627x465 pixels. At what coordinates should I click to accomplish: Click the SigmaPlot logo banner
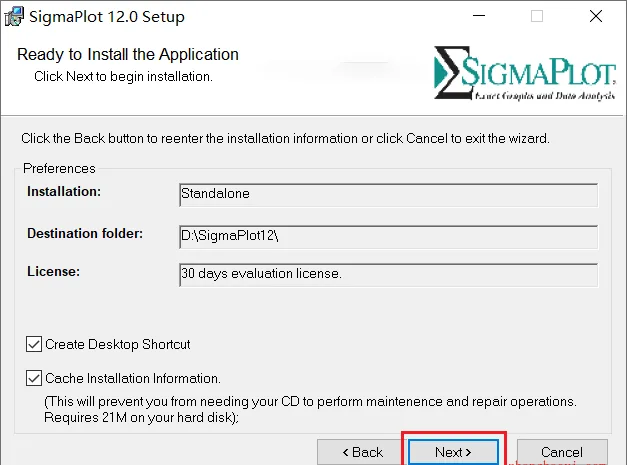pyautogui.click(x=525, y=73)
